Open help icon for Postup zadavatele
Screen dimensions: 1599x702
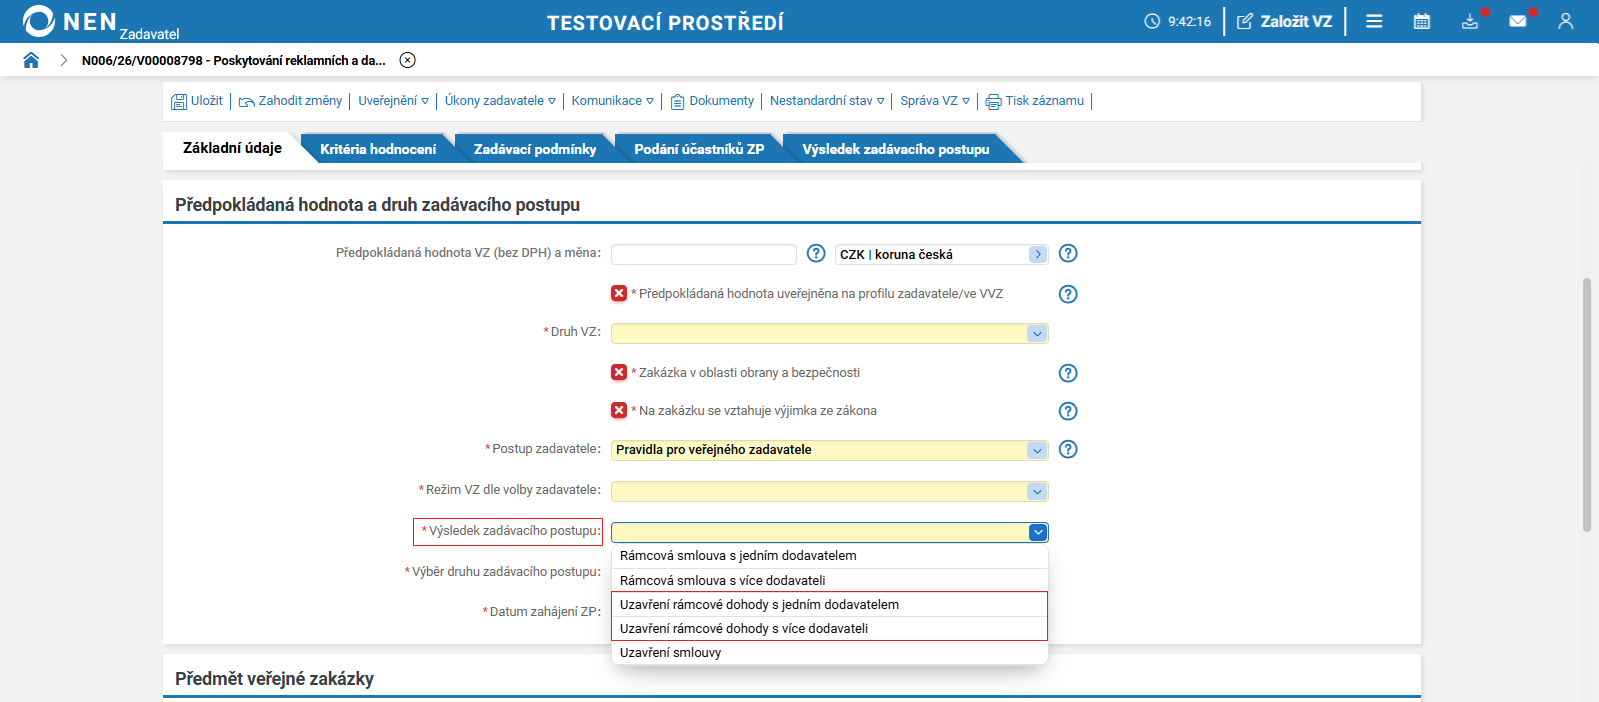click(x=1068, y=449)
